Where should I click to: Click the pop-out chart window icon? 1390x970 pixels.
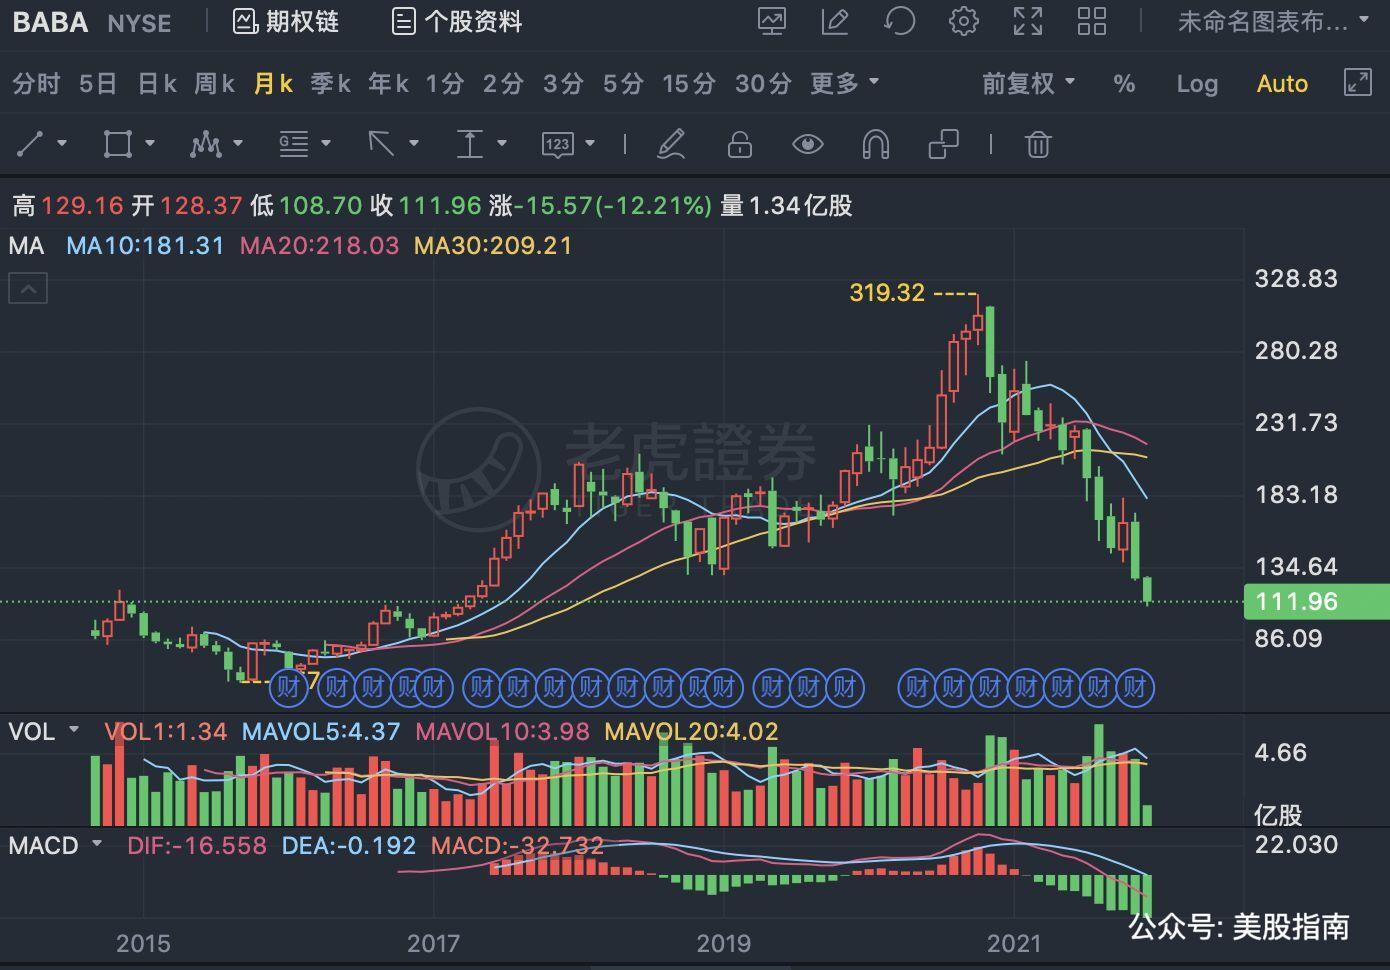point(1357,83)
